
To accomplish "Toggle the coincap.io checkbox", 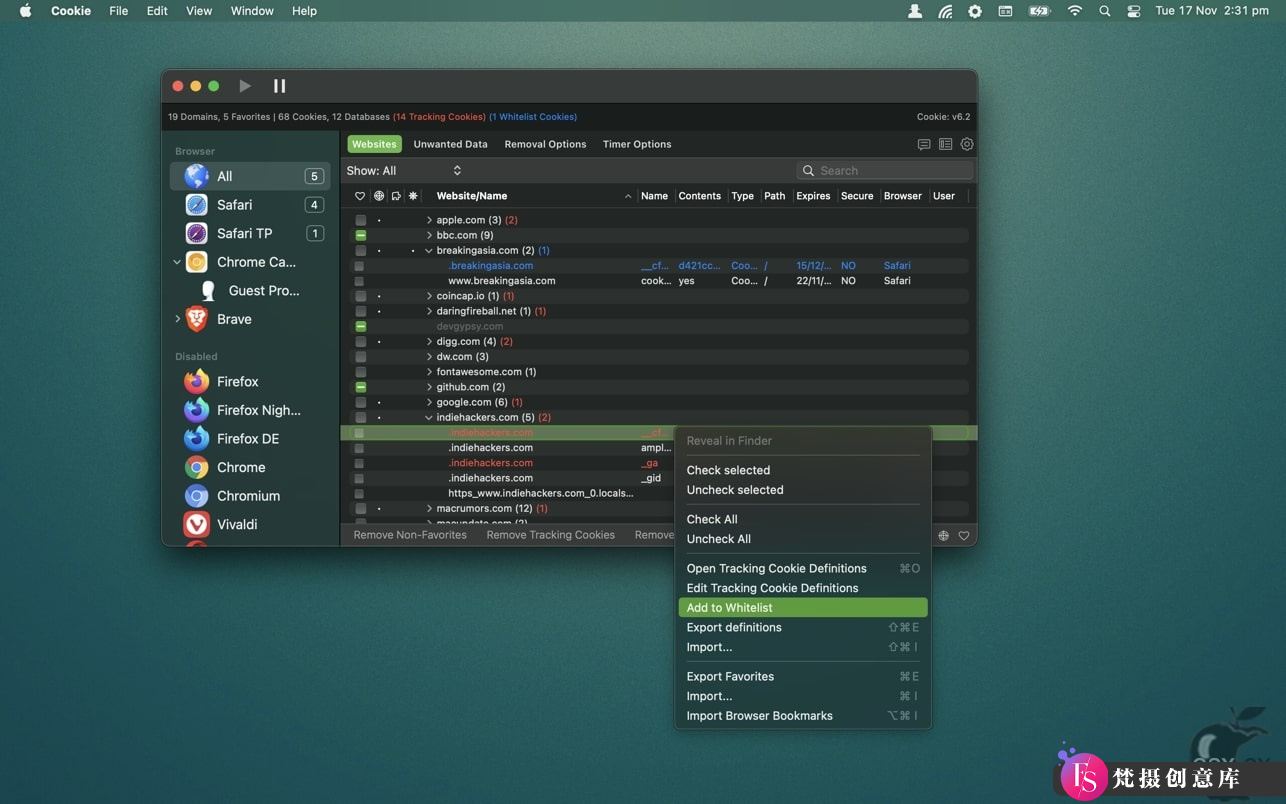I will pos(360,296).
